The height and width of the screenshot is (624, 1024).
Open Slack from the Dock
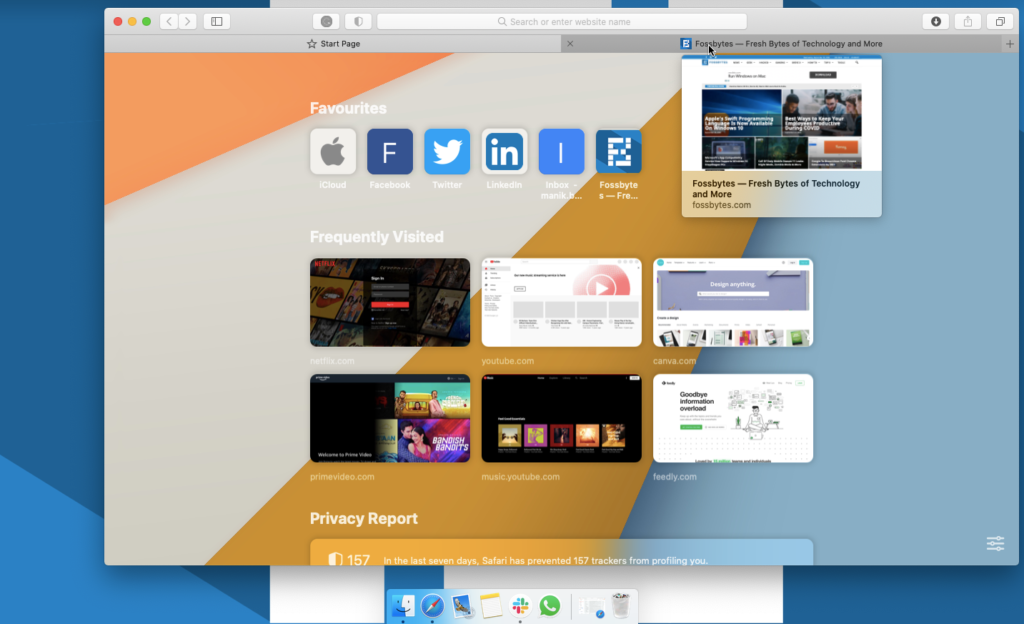tap(520, 606)
